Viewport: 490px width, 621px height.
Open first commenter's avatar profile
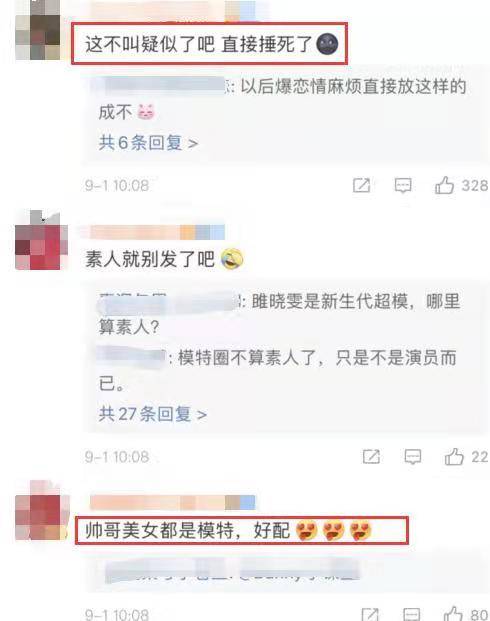tap(38, 31)
